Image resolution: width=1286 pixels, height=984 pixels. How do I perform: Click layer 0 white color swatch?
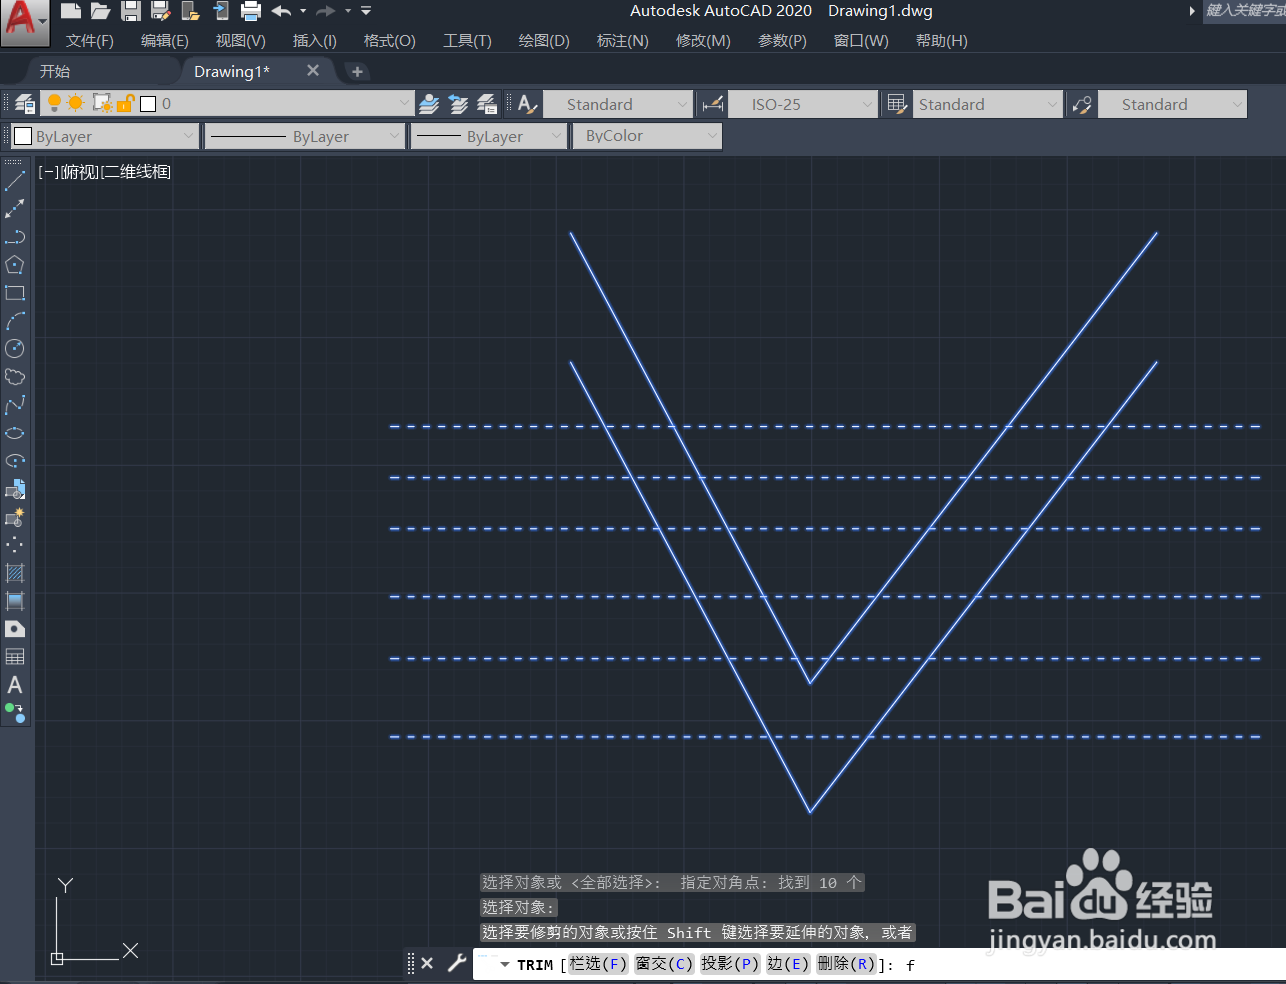coord(148,104)
